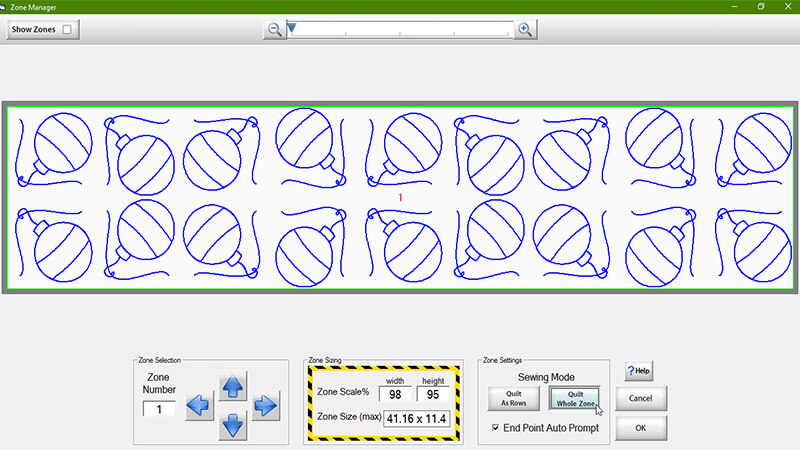
Task: Open Help with the question mark button
Action: point(639,371)
